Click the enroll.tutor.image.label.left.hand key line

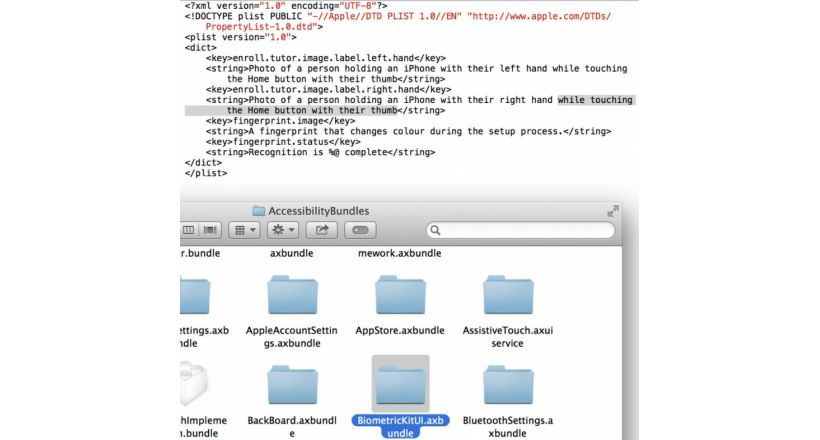click(326, 58)
